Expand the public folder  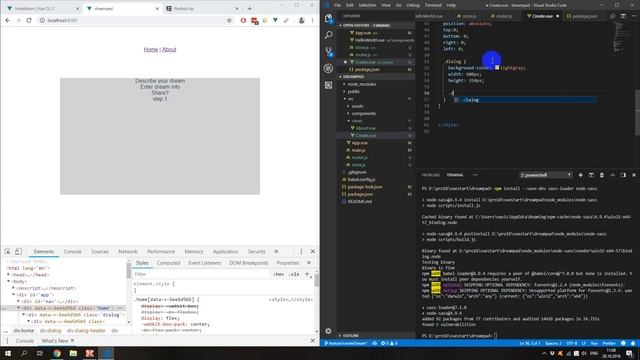pyautogui.click(x=353, y=91)
